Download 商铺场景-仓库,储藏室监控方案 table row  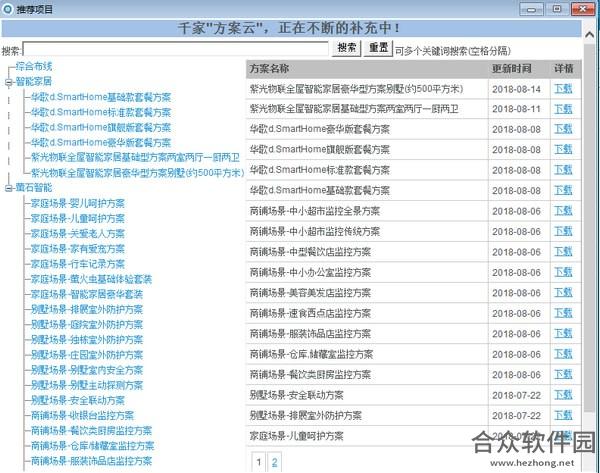[563, 354]
